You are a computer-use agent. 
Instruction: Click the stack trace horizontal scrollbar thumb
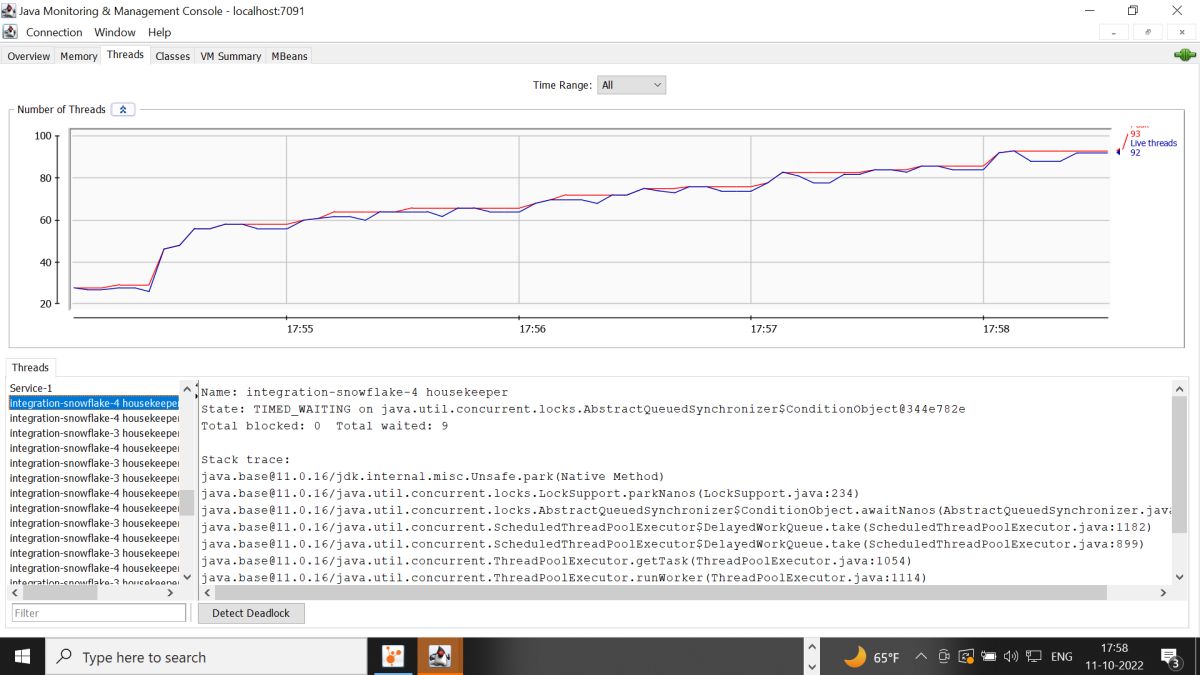pos(660,593)
